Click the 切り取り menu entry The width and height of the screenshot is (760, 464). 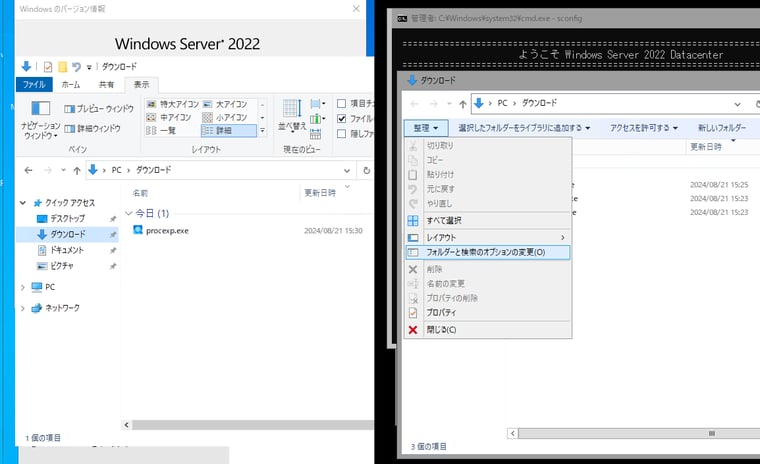click(x=488, y=145)
